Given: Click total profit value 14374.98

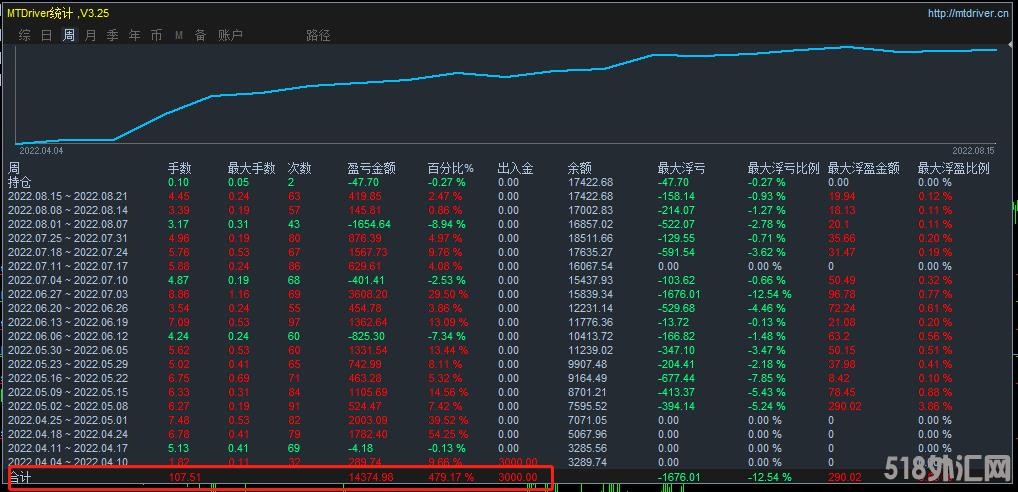Looking at the screenshot, I should [x=371, y=478].
